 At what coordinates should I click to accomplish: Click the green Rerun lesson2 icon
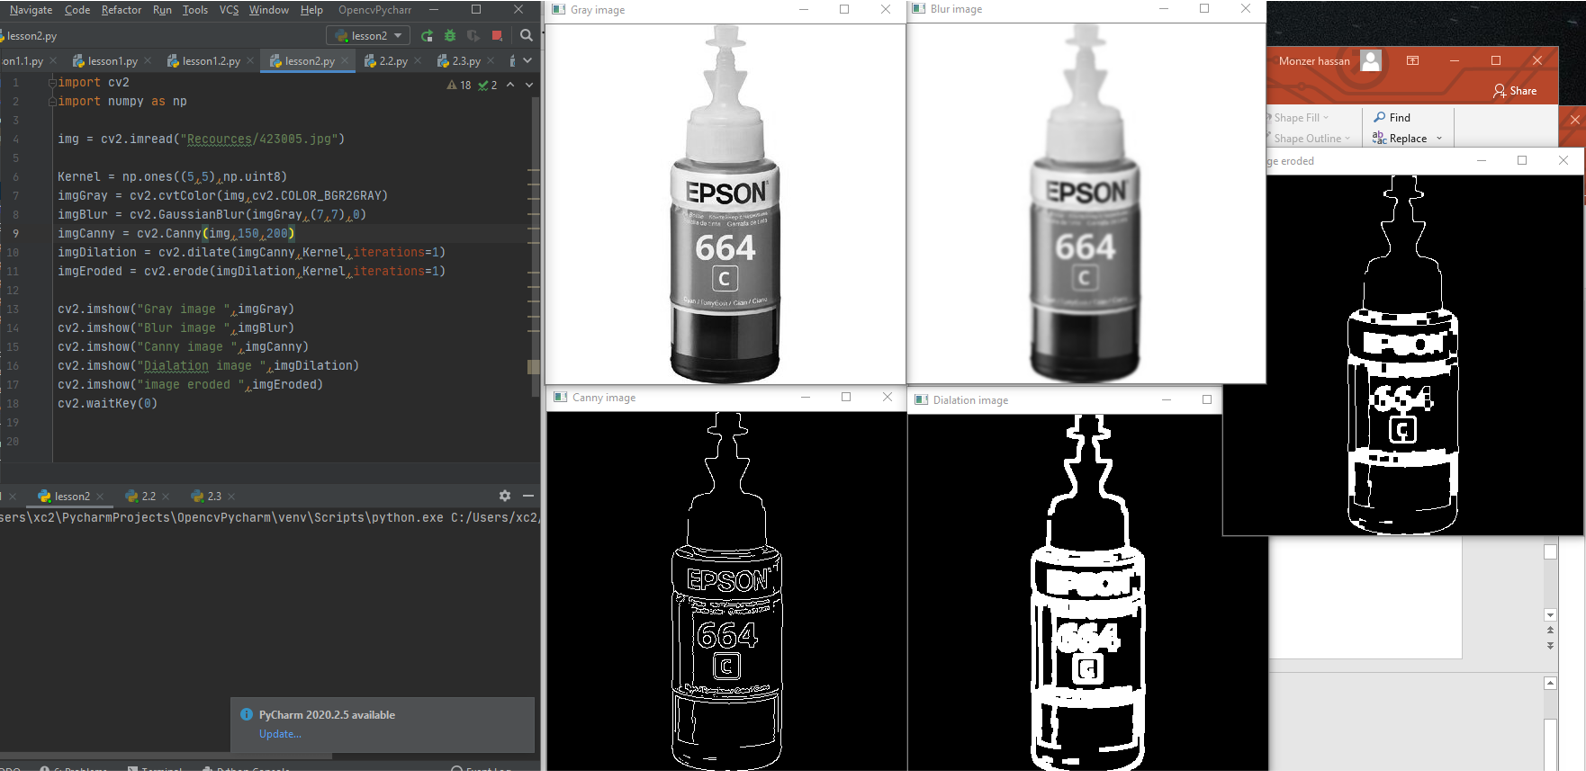[x=427, y=36]
